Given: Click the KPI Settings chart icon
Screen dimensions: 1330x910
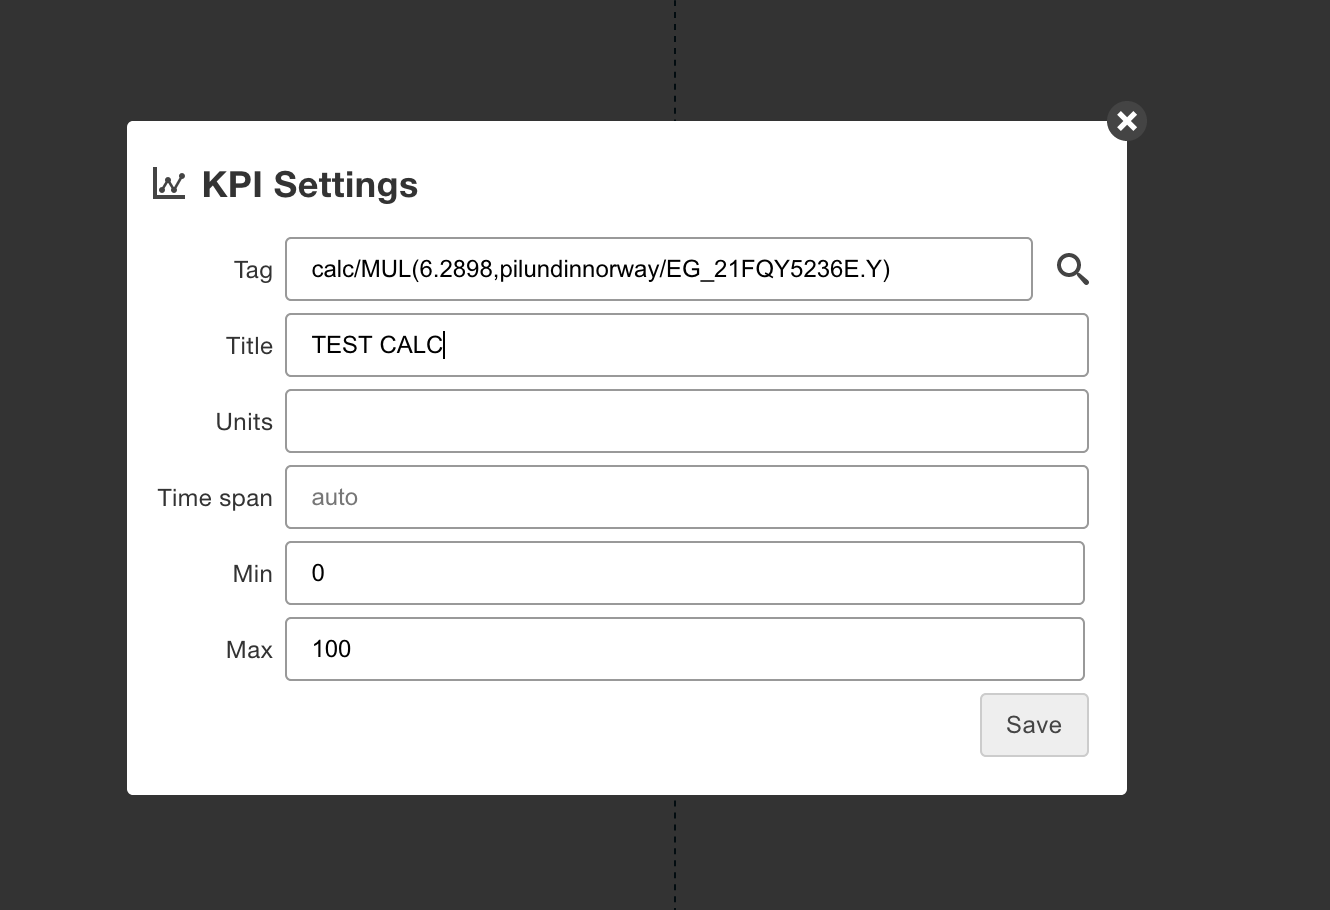Looking at the screenshot, I should pyautogui.click(x=169, y=184).
